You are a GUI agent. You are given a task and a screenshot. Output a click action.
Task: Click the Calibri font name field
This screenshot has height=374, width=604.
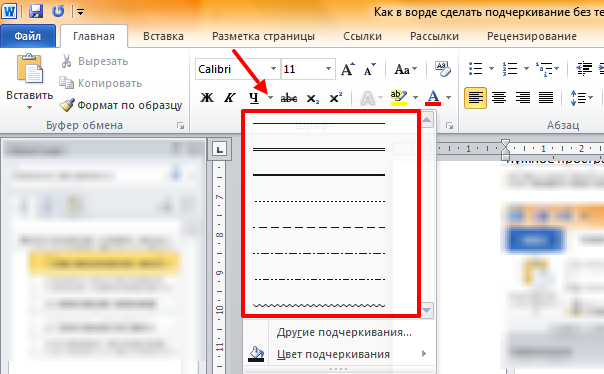pyautogui.click(x=232, y=69)
